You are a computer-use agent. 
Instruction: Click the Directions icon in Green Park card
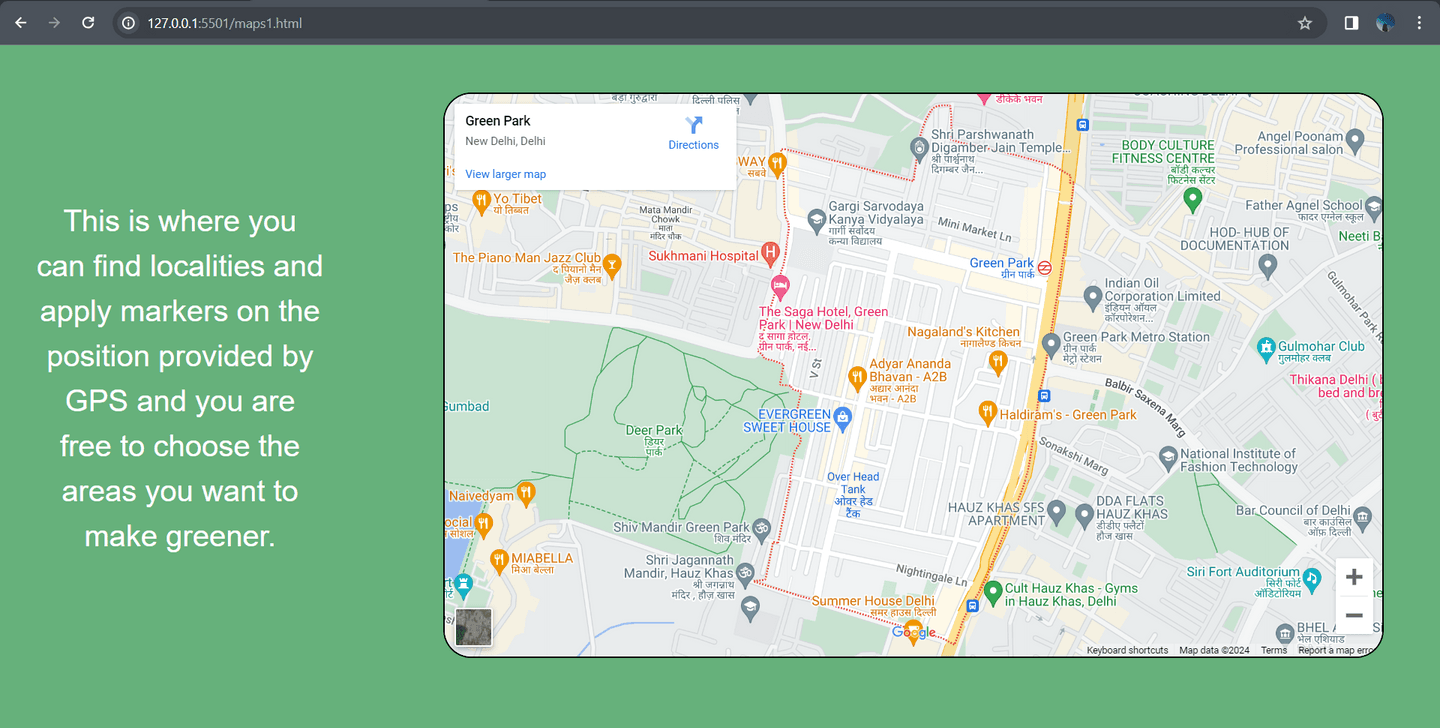pos(694,125)
